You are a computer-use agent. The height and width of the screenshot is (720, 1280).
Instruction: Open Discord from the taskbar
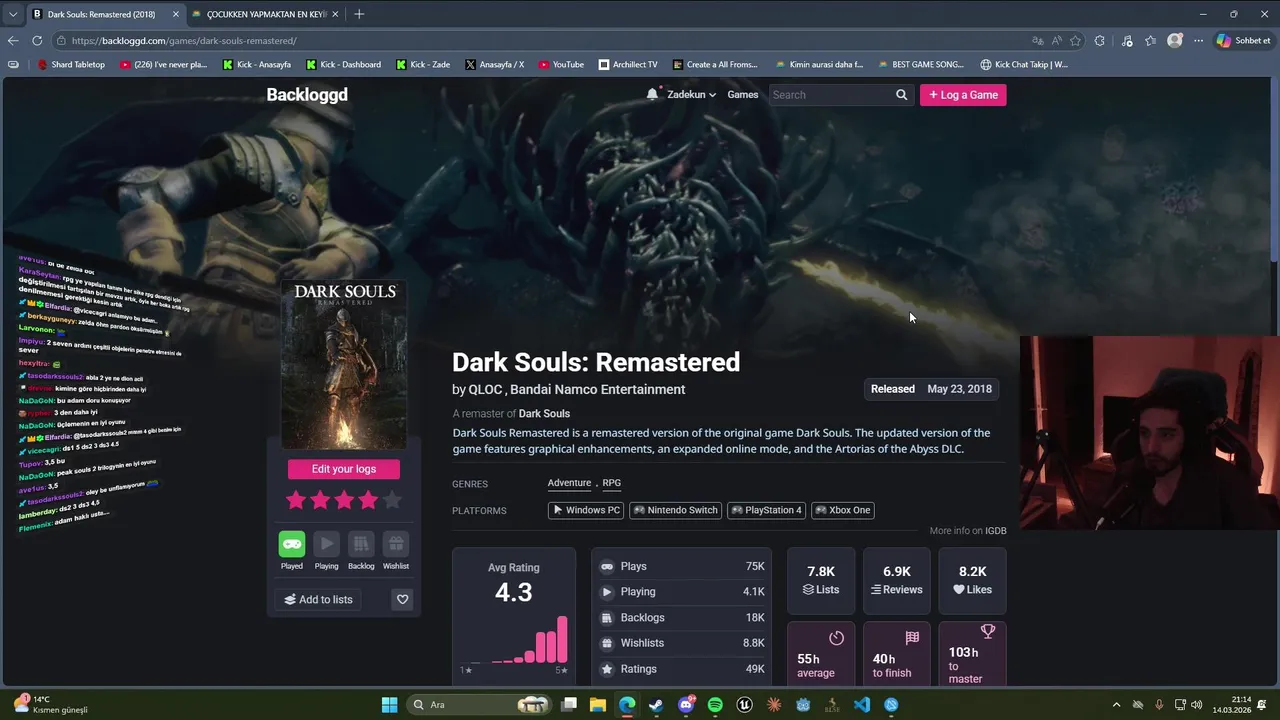(686, 705)
